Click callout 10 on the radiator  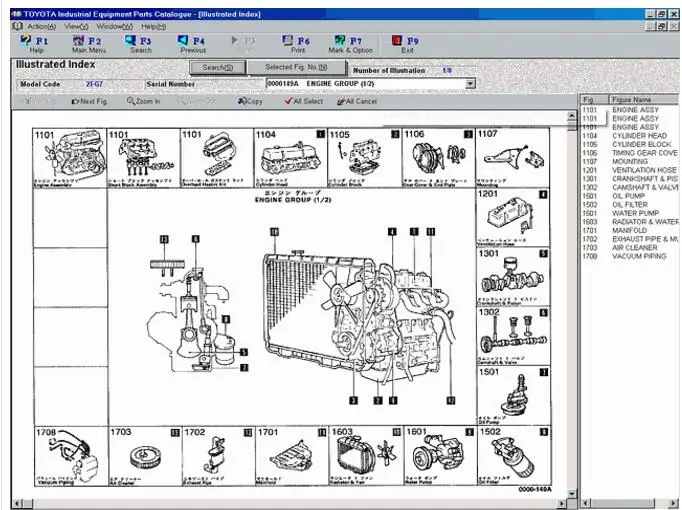tap(274, 232)
